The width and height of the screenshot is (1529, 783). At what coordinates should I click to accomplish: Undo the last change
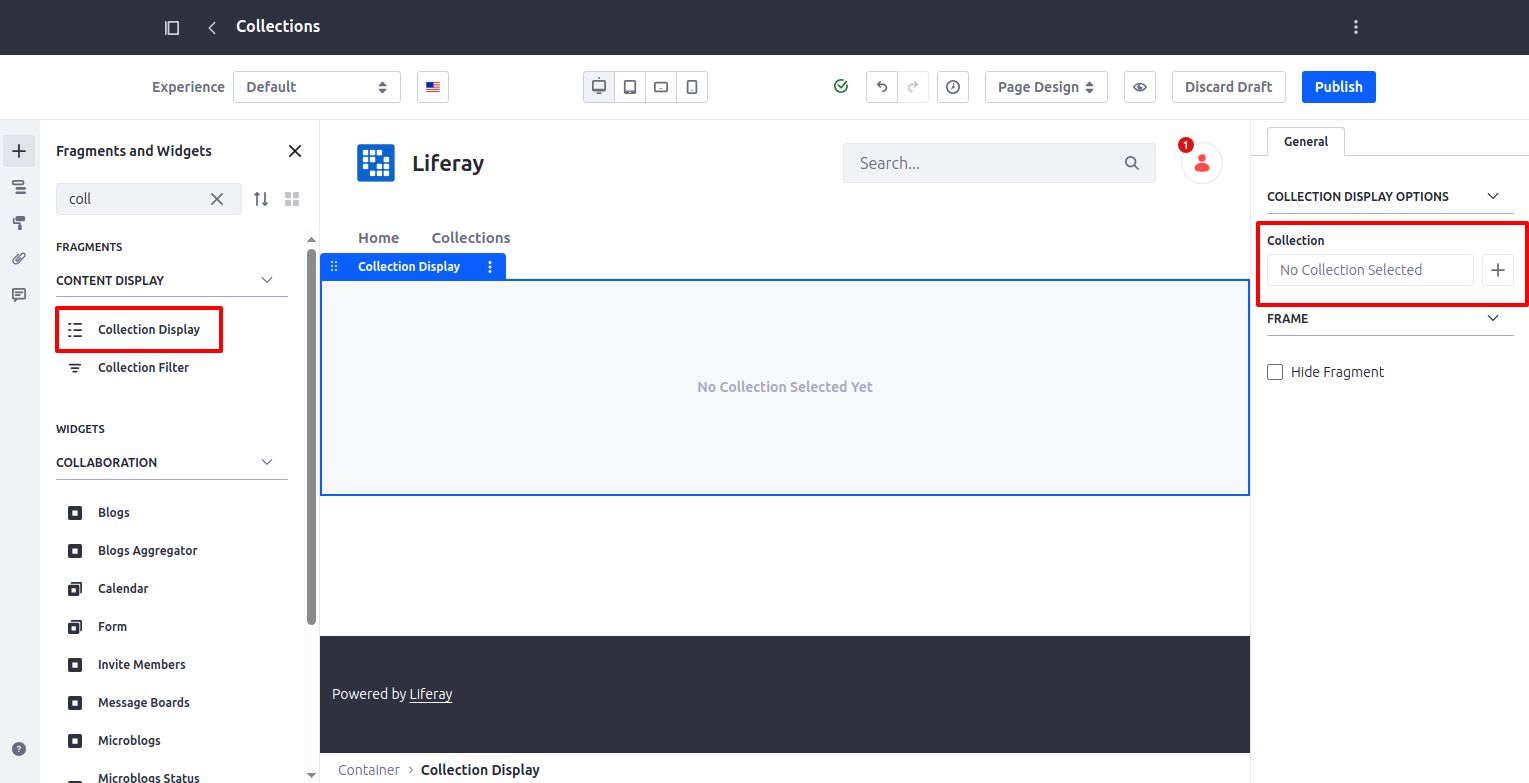(882, 87)
